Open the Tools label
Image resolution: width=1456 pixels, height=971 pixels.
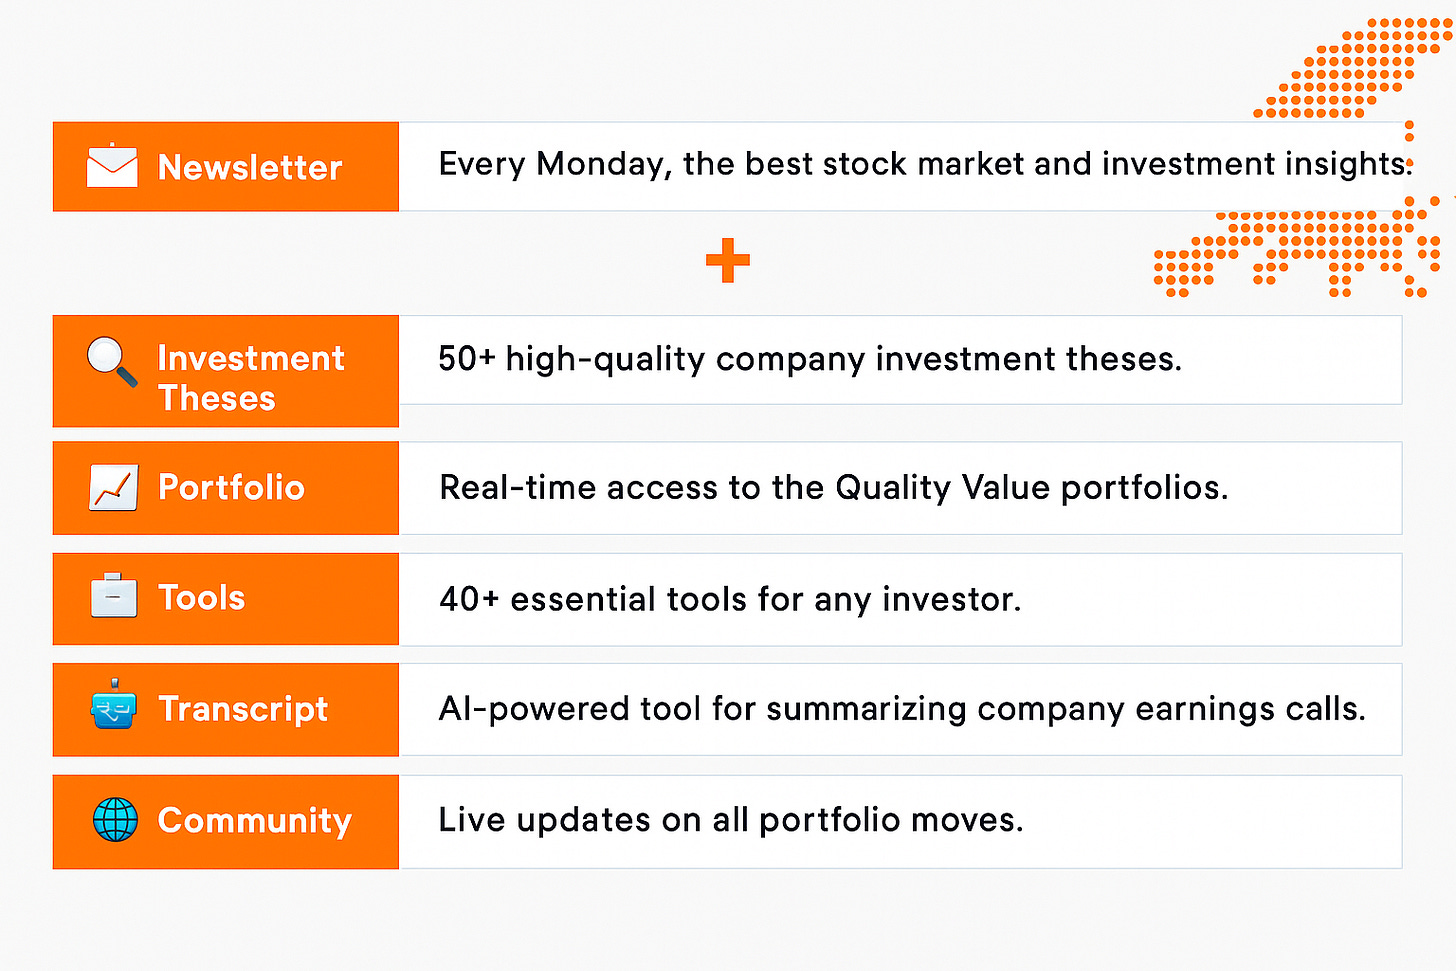(x=201, y=597)
